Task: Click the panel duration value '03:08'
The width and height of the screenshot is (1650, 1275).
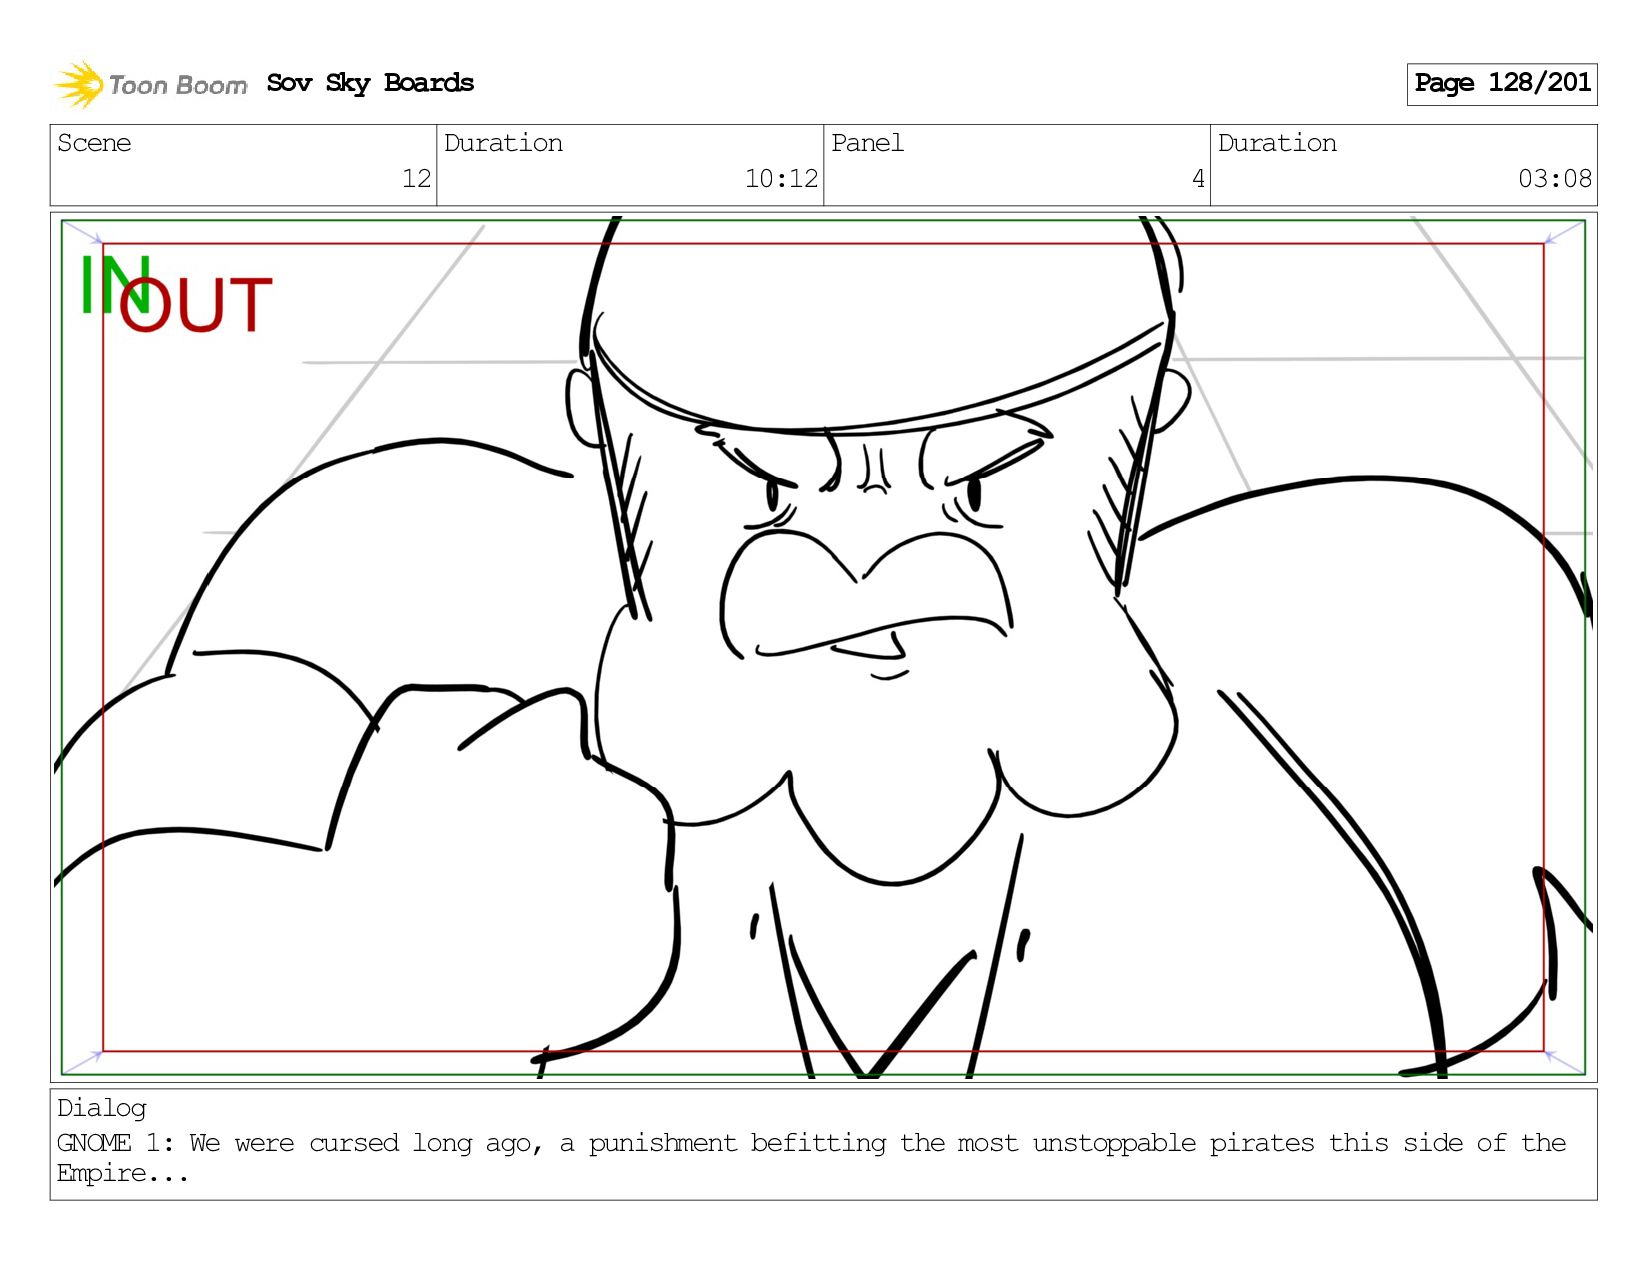Action: tap(1555, 179)
